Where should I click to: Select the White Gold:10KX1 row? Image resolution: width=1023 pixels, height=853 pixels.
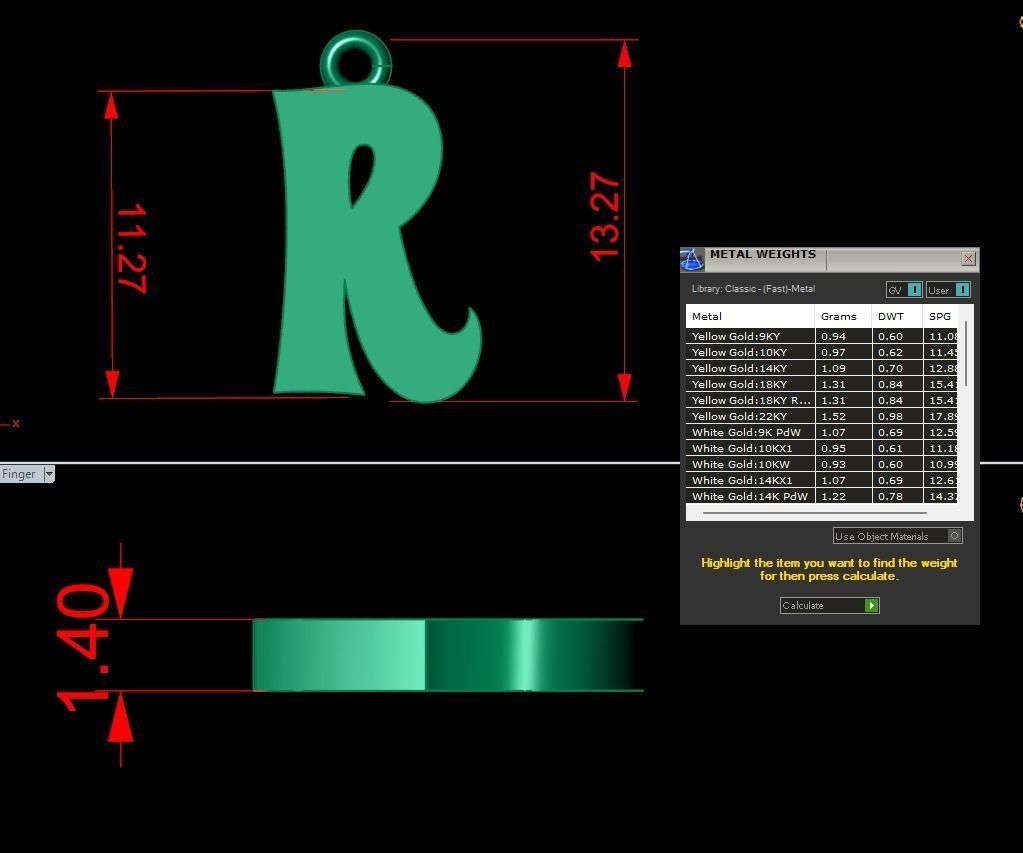821,448
